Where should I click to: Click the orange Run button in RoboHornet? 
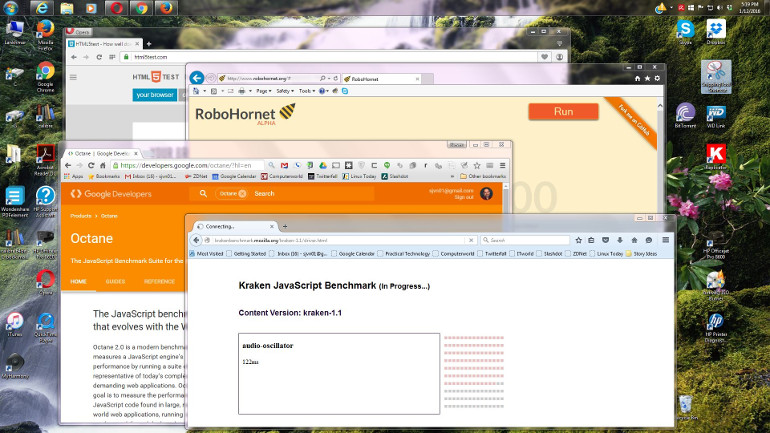563,111
